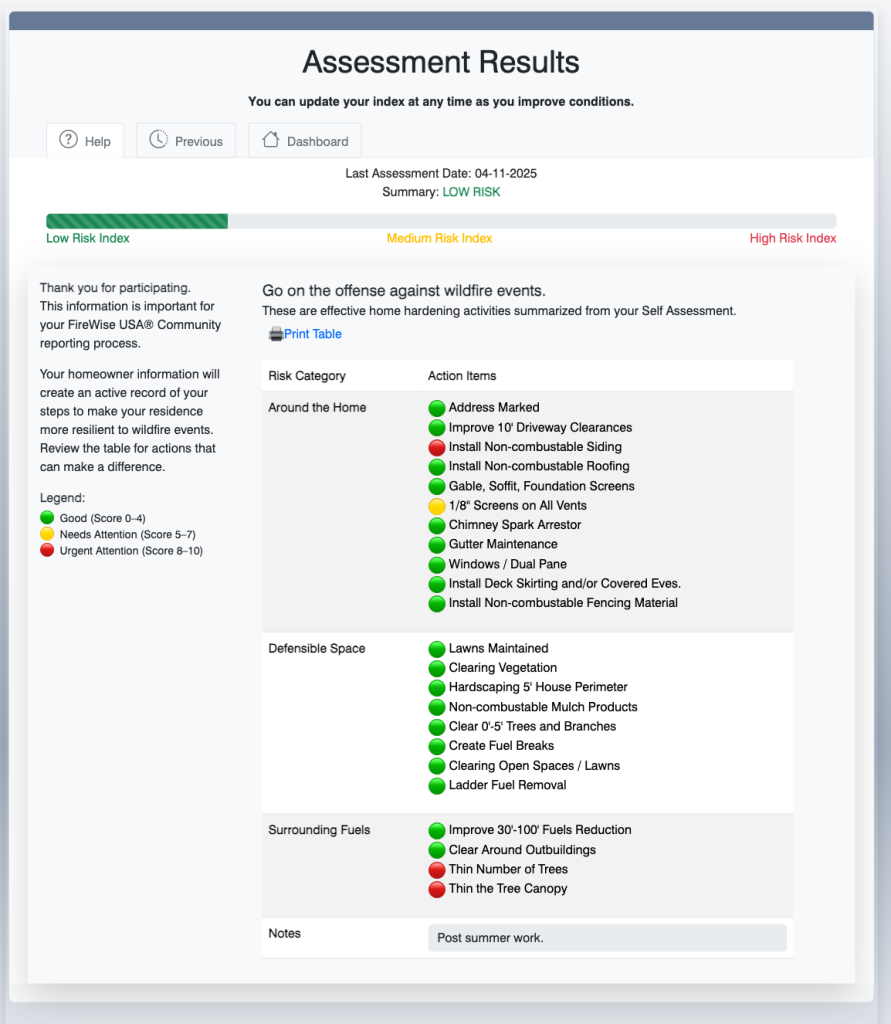Click Go on the offense against wildfire events heading

click(404, 291)
